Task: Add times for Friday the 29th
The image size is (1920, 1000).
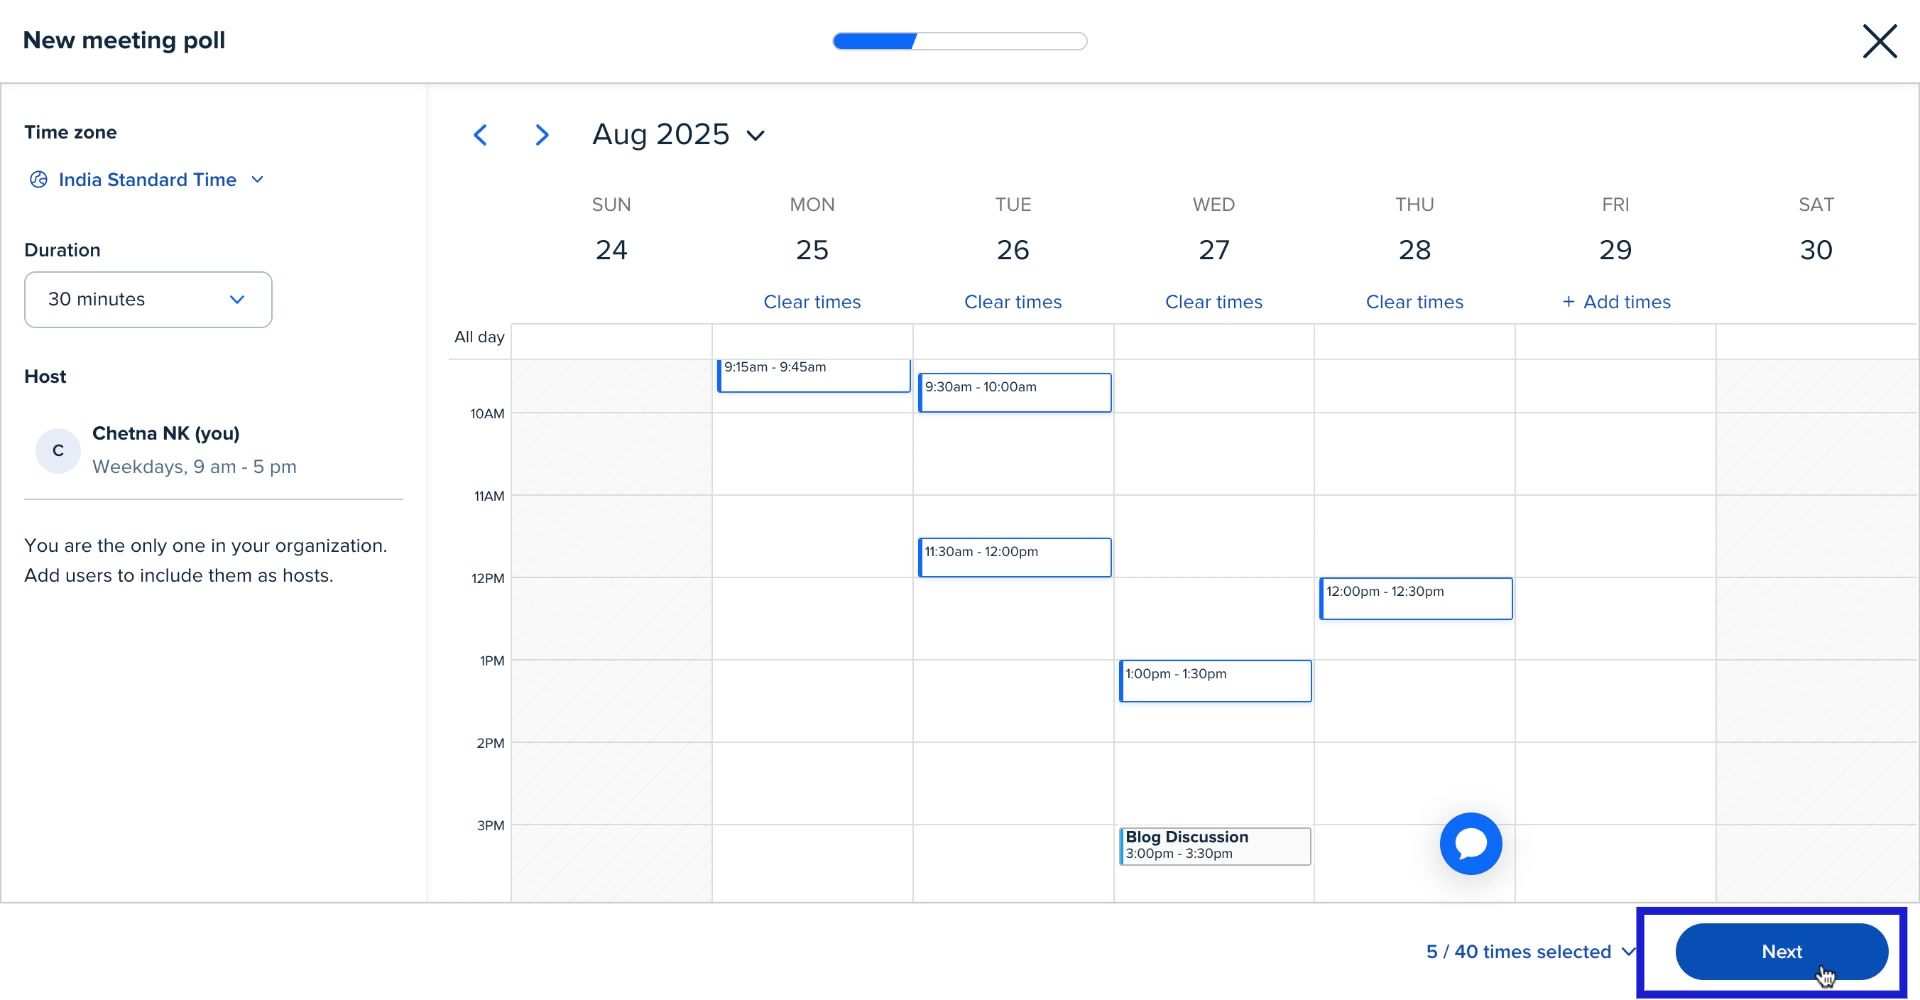Action: point(1616,301)
